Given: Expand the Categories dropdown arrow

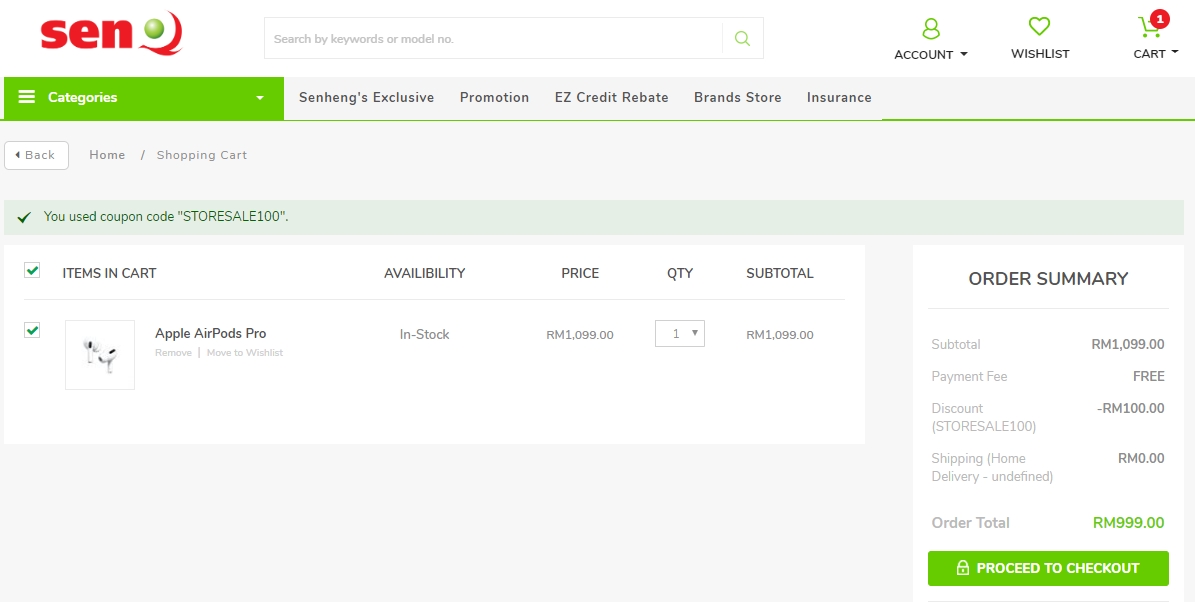Looking at the screenshot, I should tap(260, 98).
